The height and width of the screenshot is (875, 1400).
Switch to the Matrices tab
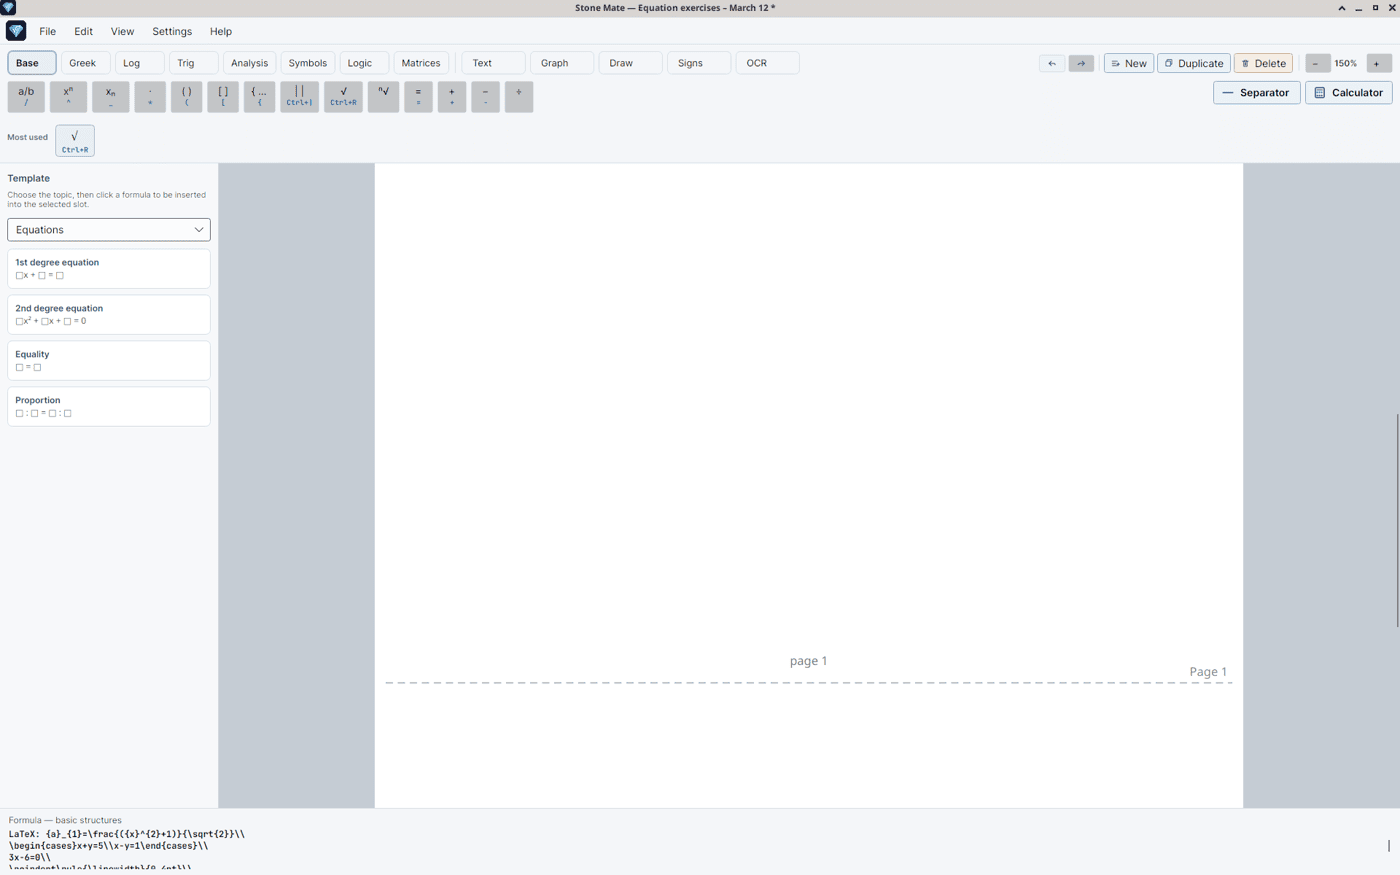point(421,63)
